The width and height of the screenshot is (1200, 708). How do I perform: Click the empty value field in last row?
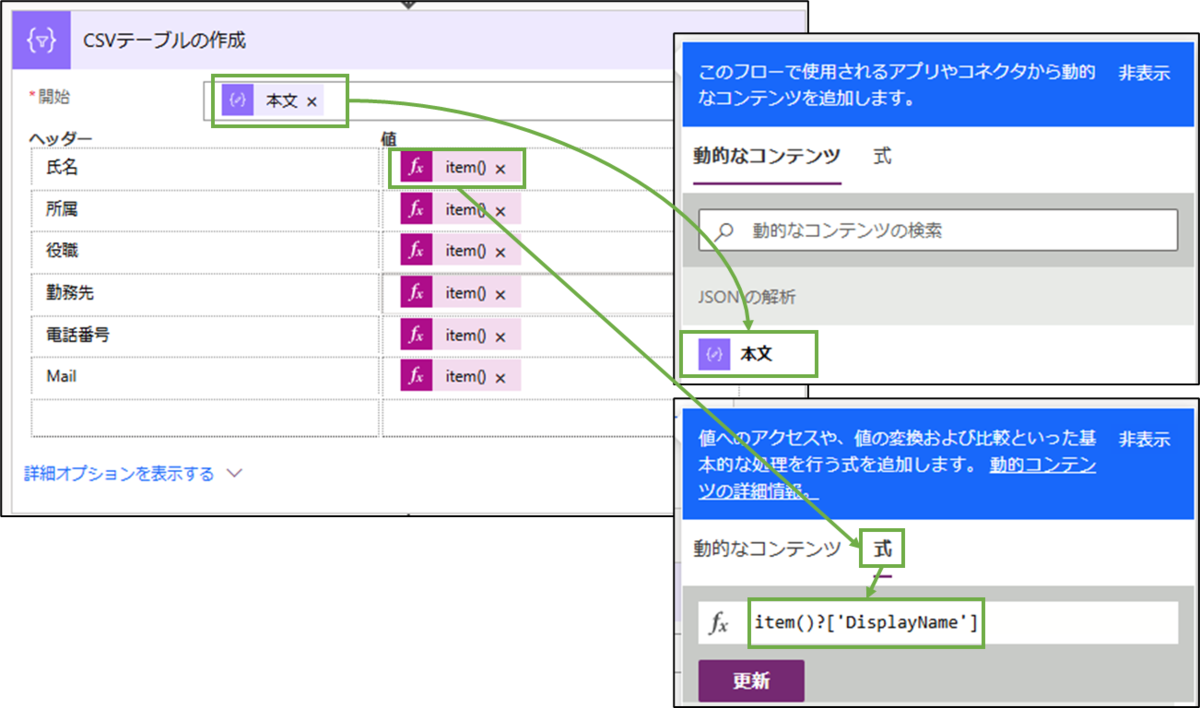[x=526, y=418]
